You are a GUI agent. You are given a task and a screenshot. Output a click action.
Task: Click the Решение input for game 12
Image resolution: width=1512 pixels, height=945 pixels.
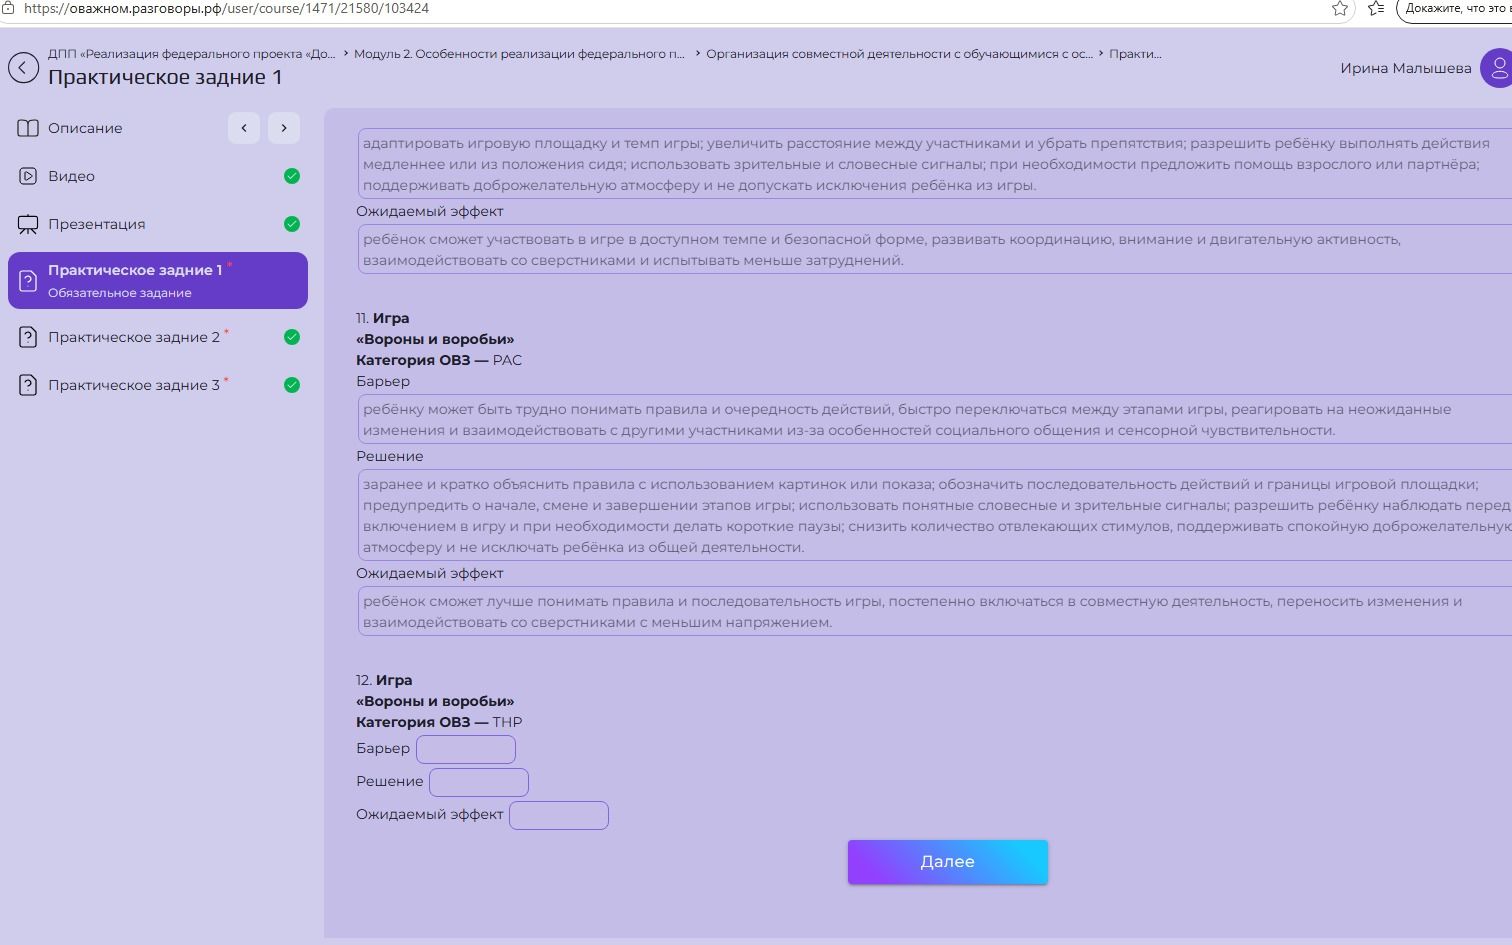(479, 782)
